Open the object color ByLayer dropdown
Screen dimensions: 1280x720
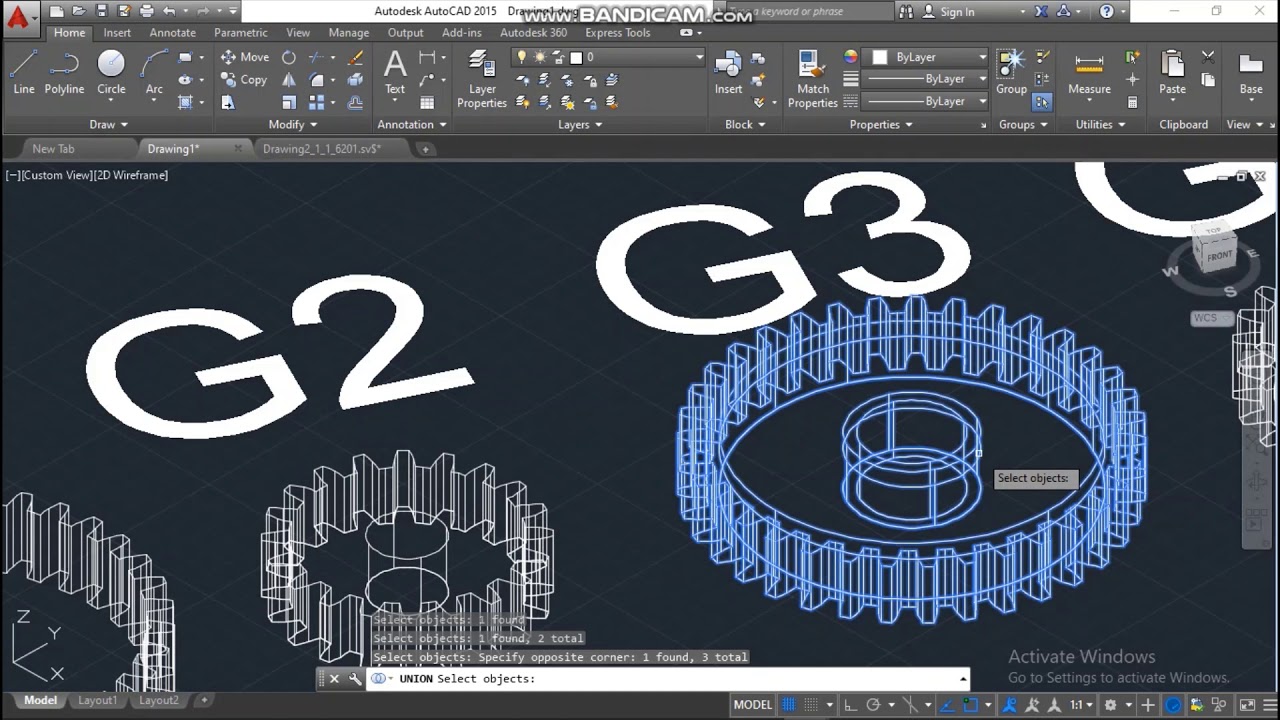[x=927, y=57]
